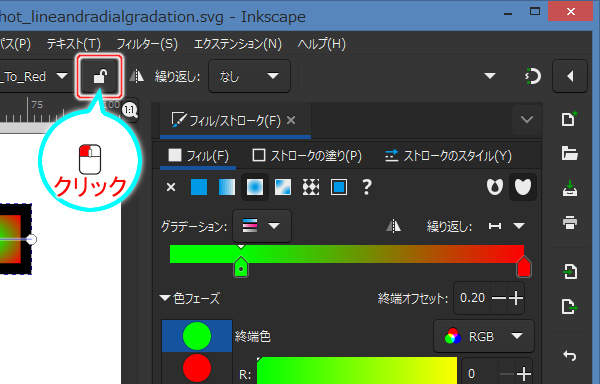This screenshot has height=384, width=600.
Task: Select the no paint X option
Action: click(x=171, y=187)
